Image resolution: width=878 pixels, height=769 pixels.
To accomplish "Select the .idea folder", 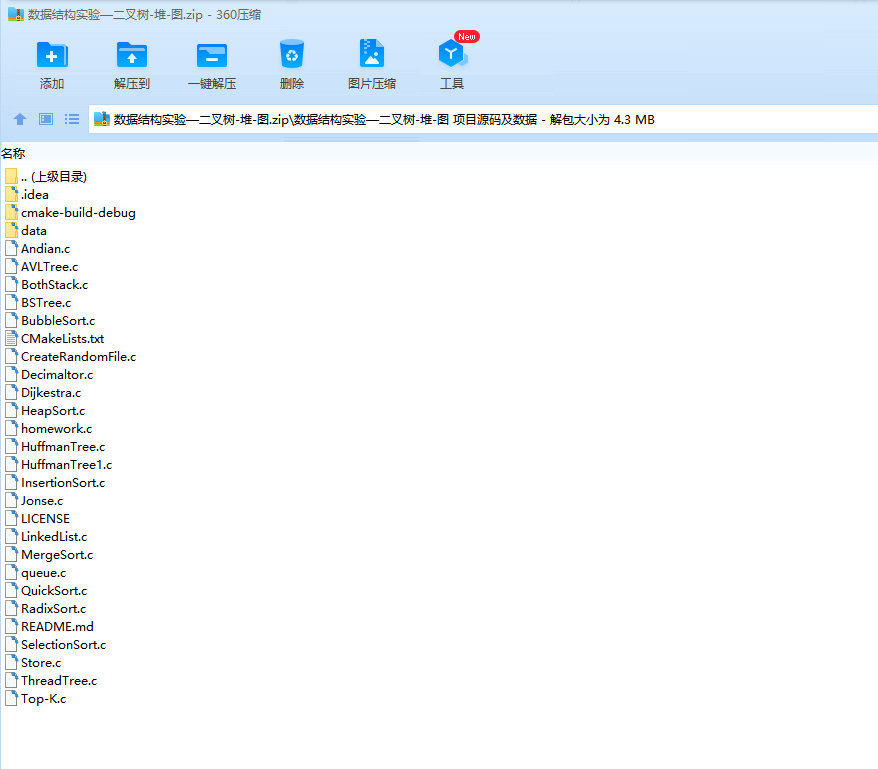I will [x=27, y=195].
